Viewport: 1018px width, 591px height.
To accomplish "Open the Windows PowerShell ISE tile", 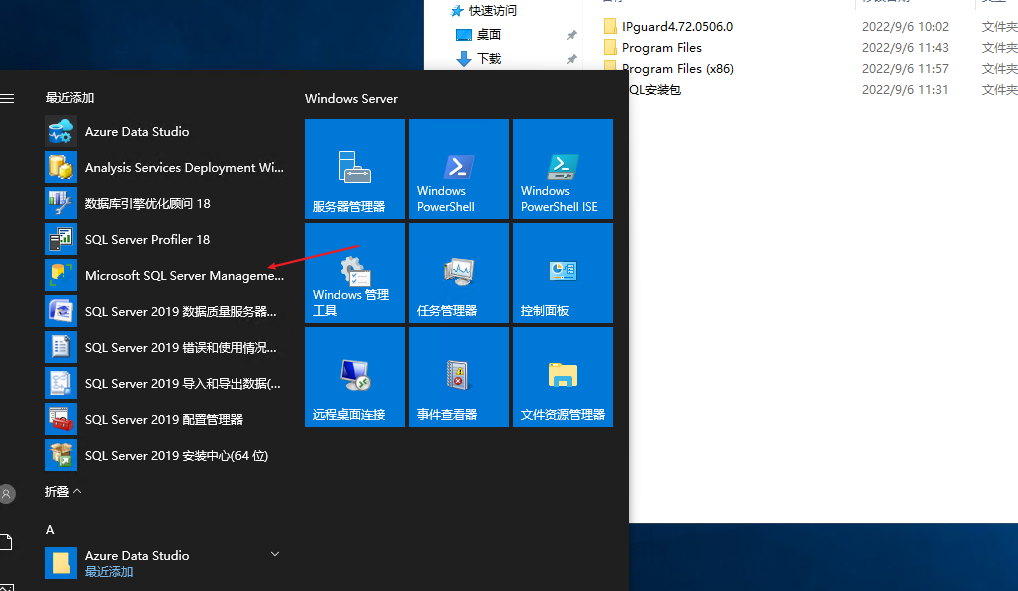I will [563, 169].
